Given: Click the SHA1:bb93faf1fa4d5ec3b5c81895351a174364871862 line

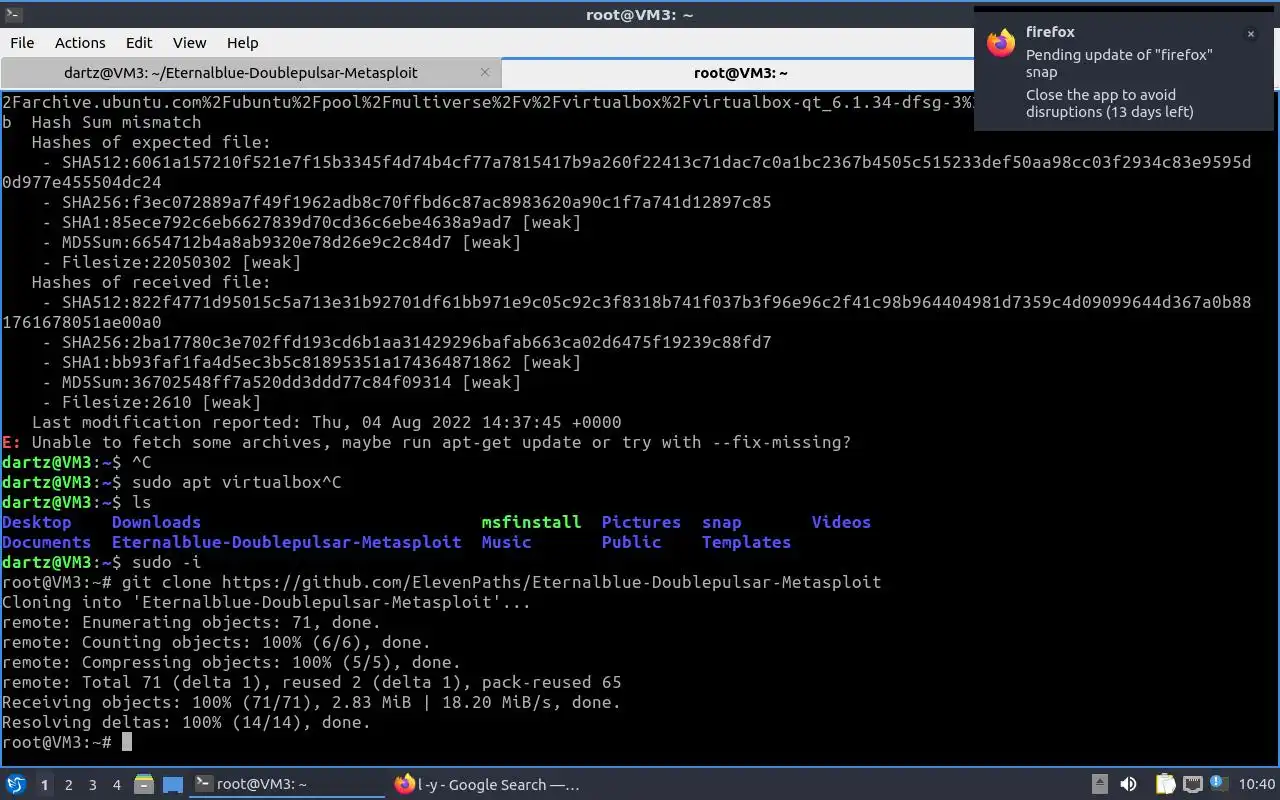Looking at the screenshot, I should [x=311, y=362].
